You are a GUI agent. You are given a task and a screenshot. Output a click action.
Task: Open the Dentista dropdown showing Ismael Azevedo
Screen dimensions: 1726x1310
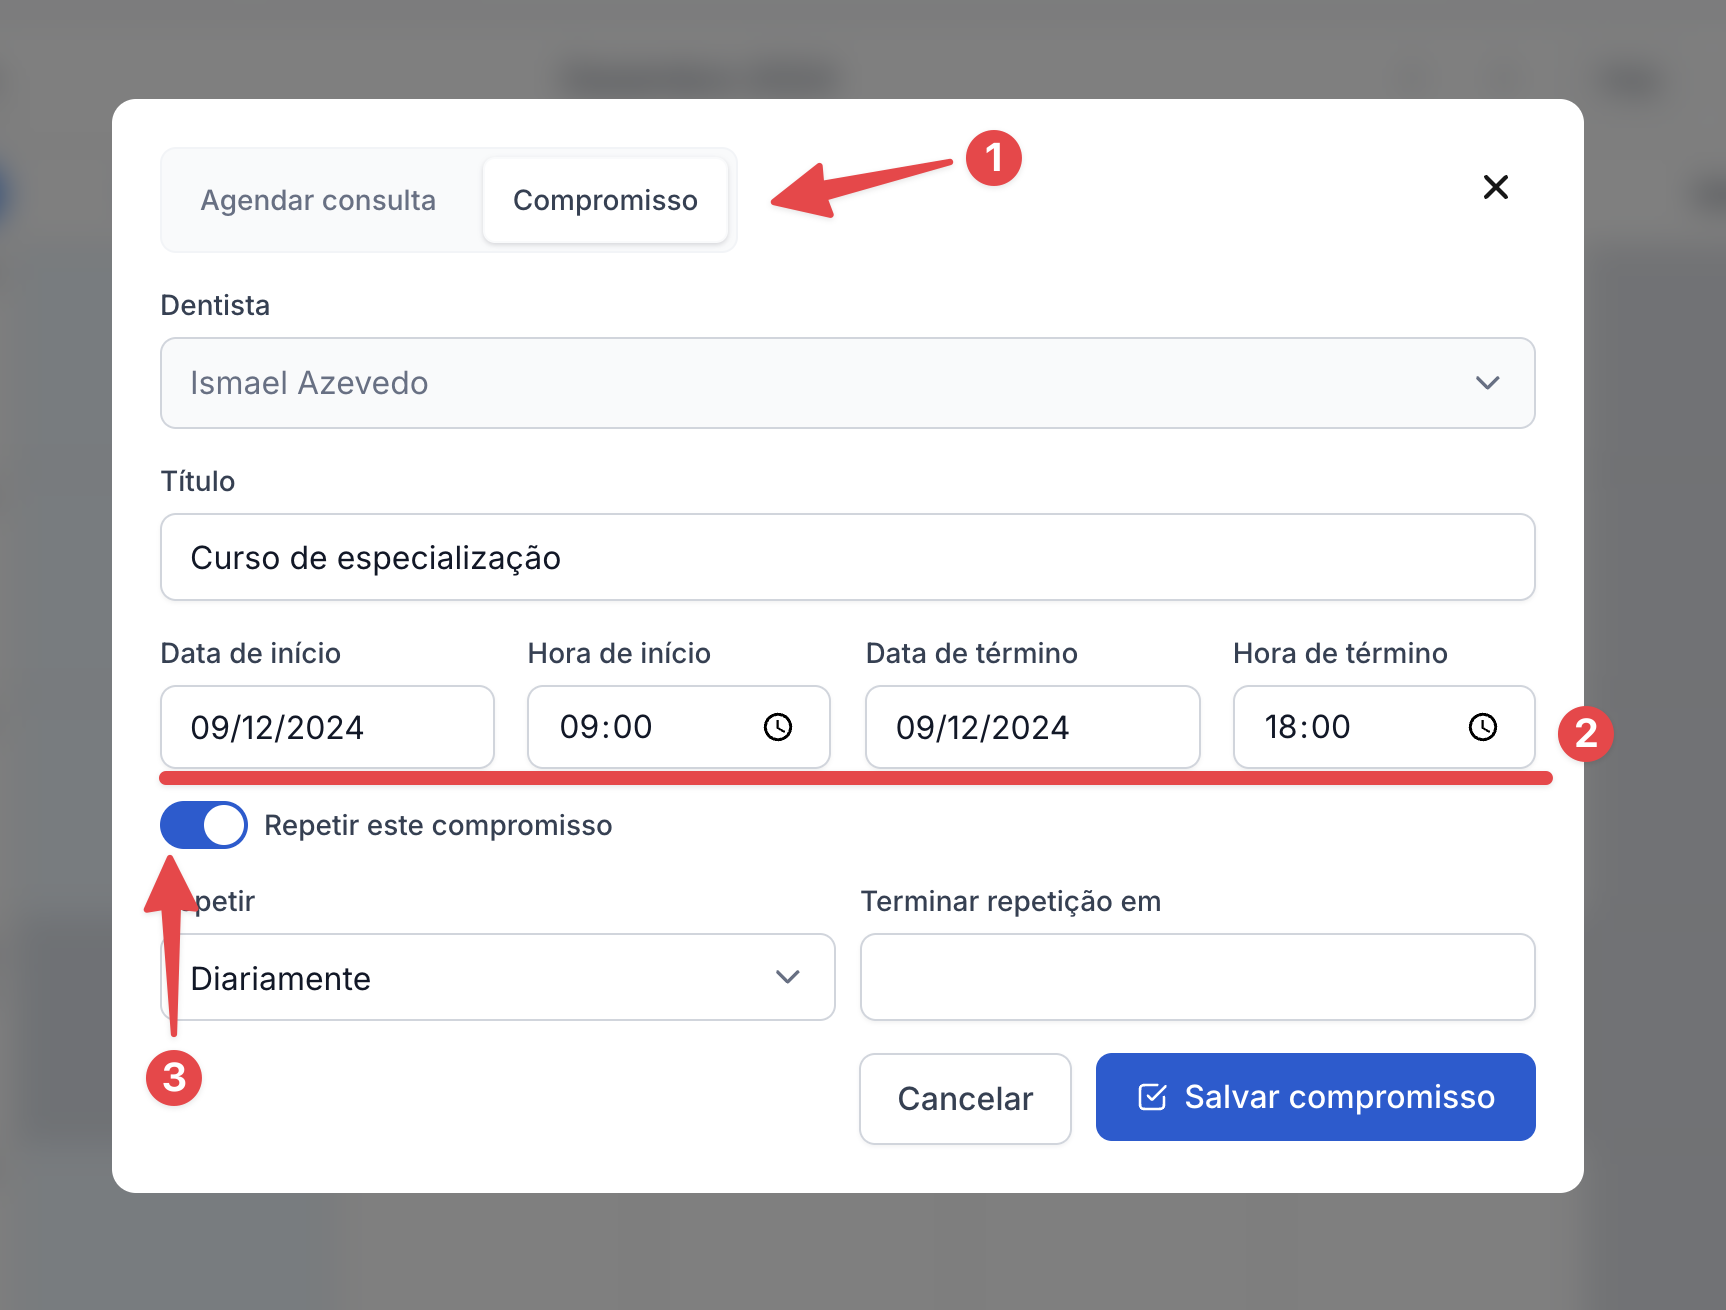coord(846,383)
